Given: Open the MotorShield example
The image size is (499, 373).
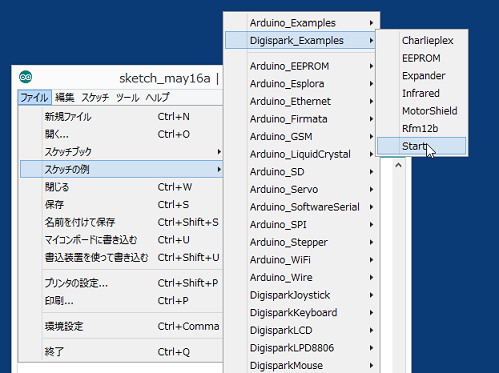Looking at the screenshot, I should pos(422,111).
